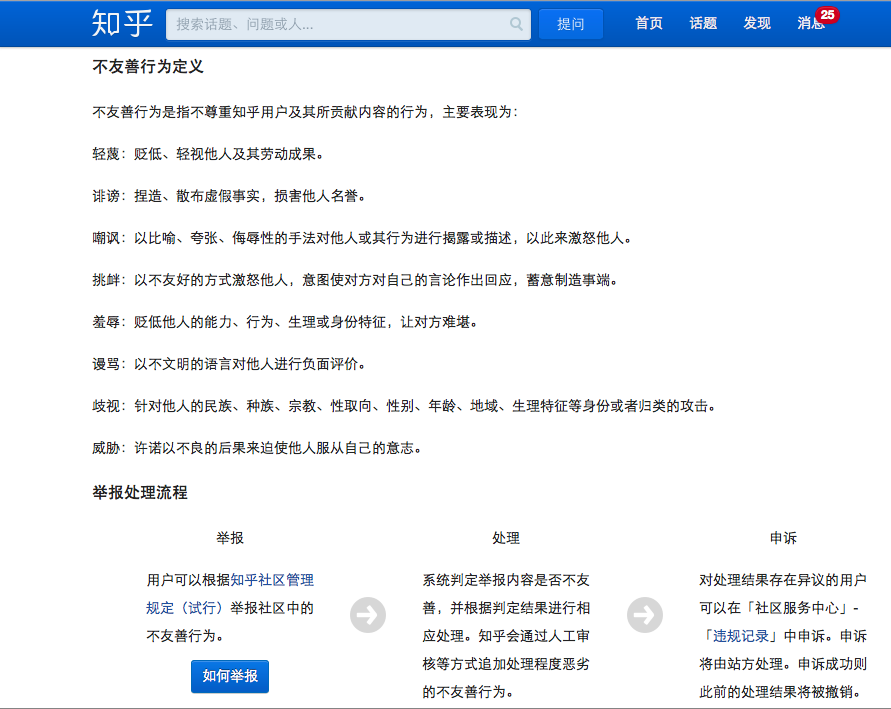Click the intro sentence 不友善行为是指不尊重知乎用户

(x=305, y=112)
